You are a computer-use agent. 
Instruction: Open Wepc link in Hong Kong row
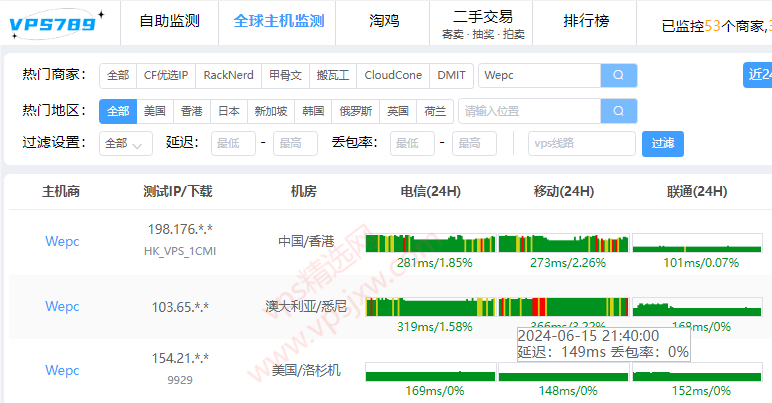pyautogui.click(x=62, y=241)
